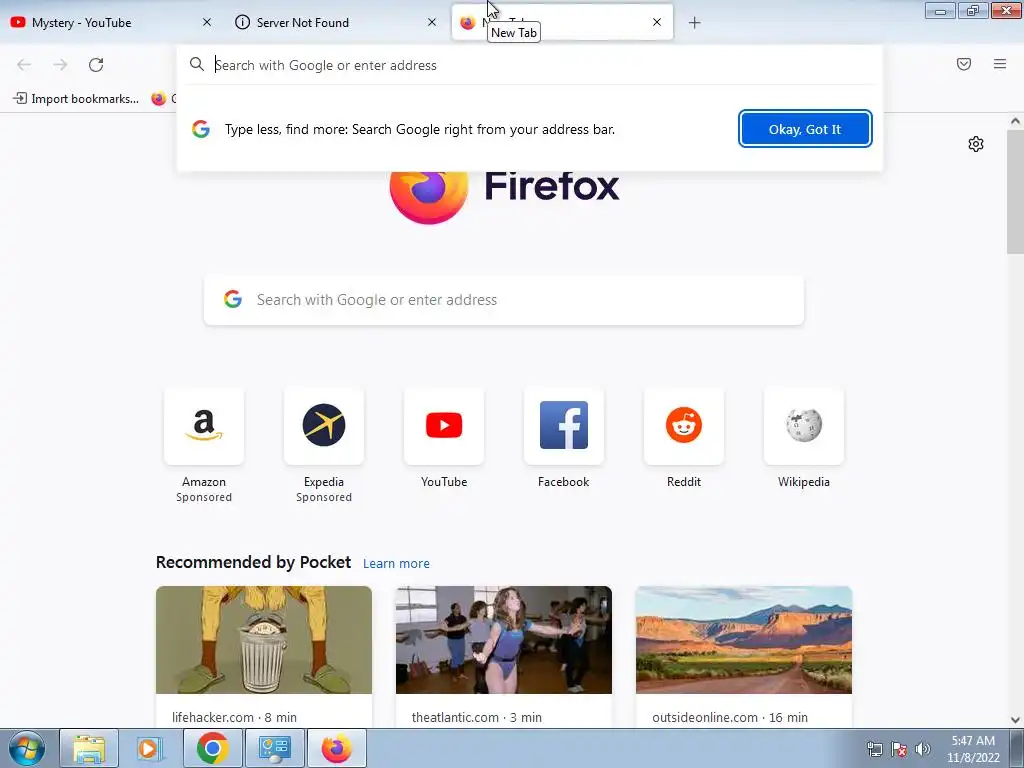Viewport: 1024px width, 768px height.
Task: Open the control panel taskbar item
Action: click(x=274, y=748)
